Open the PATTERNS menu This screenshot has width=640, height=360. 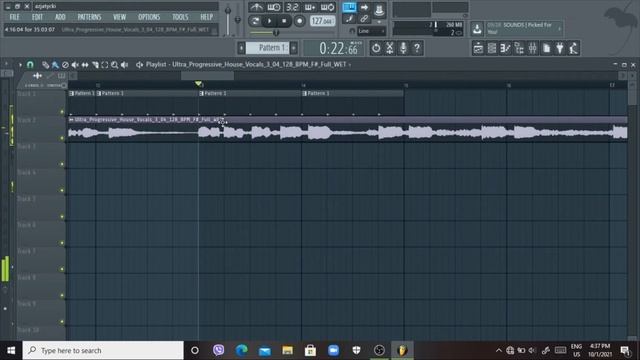(89, 17)
